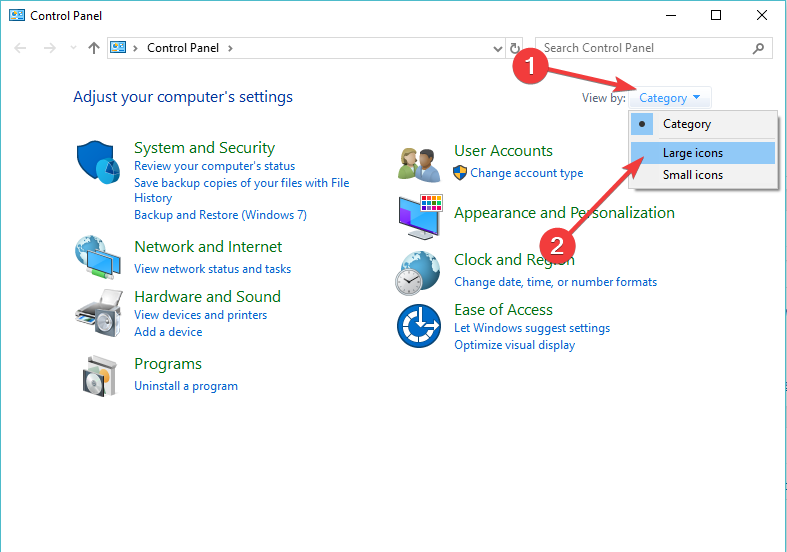Screen dimensions: 787x552
Task: Open the Clock and Region heading link
Action: click(514, 260)
